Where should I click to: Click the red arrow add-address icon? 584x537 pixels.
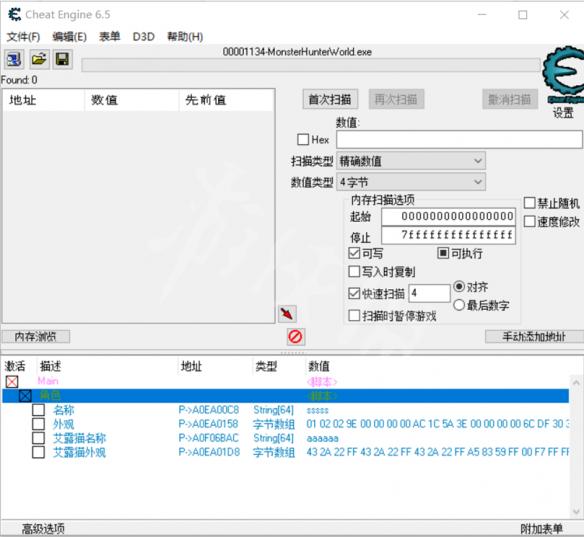pos(287,314)
